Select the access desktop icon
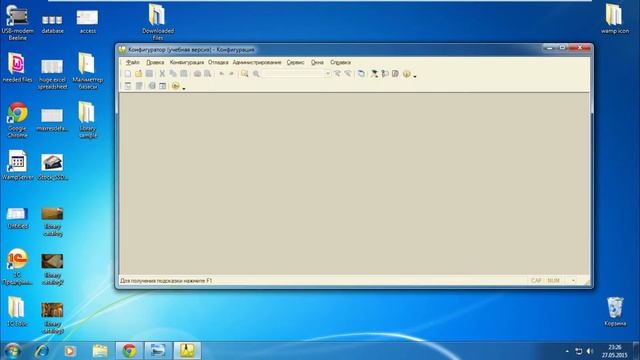 (87, 22)
